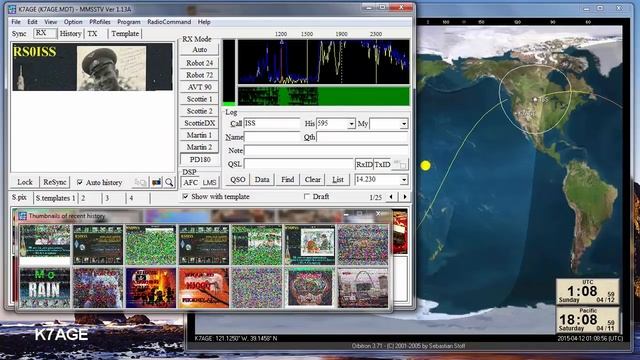Screen dimensions: 640x360
Task: Click the Name input field
Action: click(x=272, y=137)
